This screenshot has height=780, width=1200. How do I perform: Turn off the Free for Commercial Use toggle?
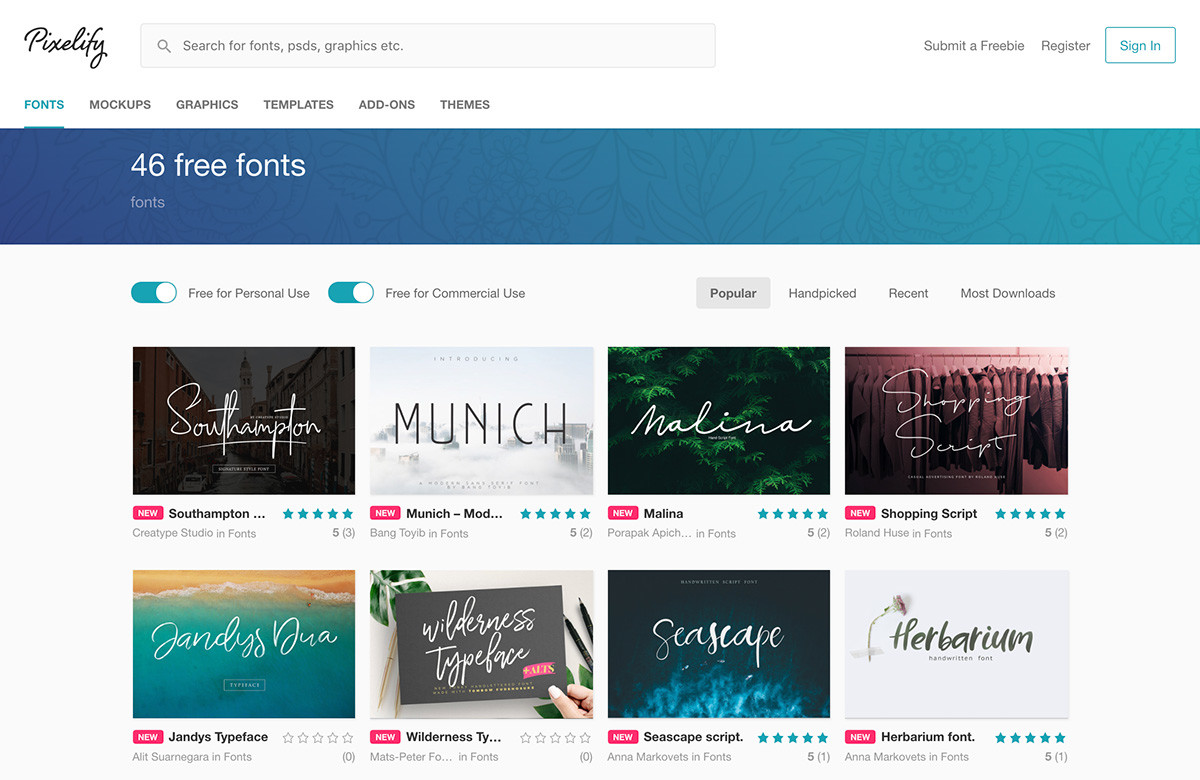coord(350,292)
